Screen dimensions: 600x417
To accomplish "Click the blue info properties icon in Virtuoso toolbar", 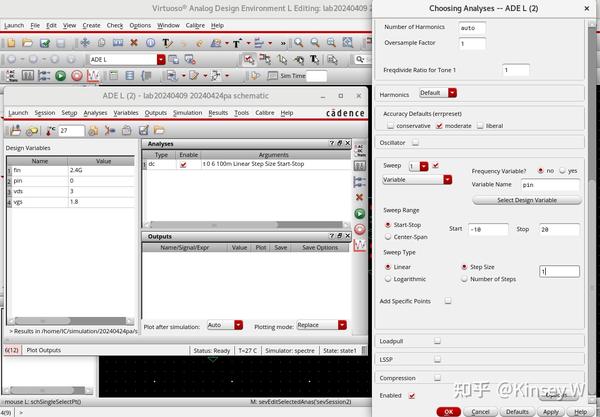I will pos(150,43).
